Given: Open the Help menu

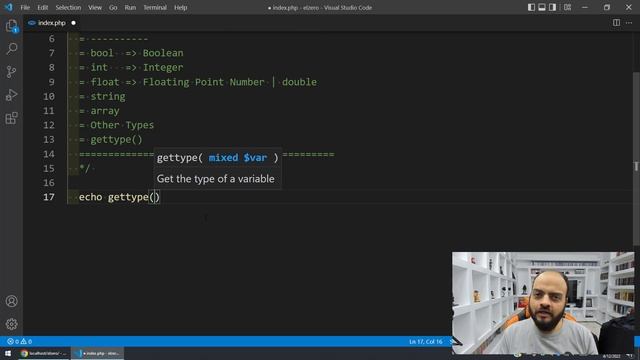Looking at the screenshot, I should click(x=180, y=7).
